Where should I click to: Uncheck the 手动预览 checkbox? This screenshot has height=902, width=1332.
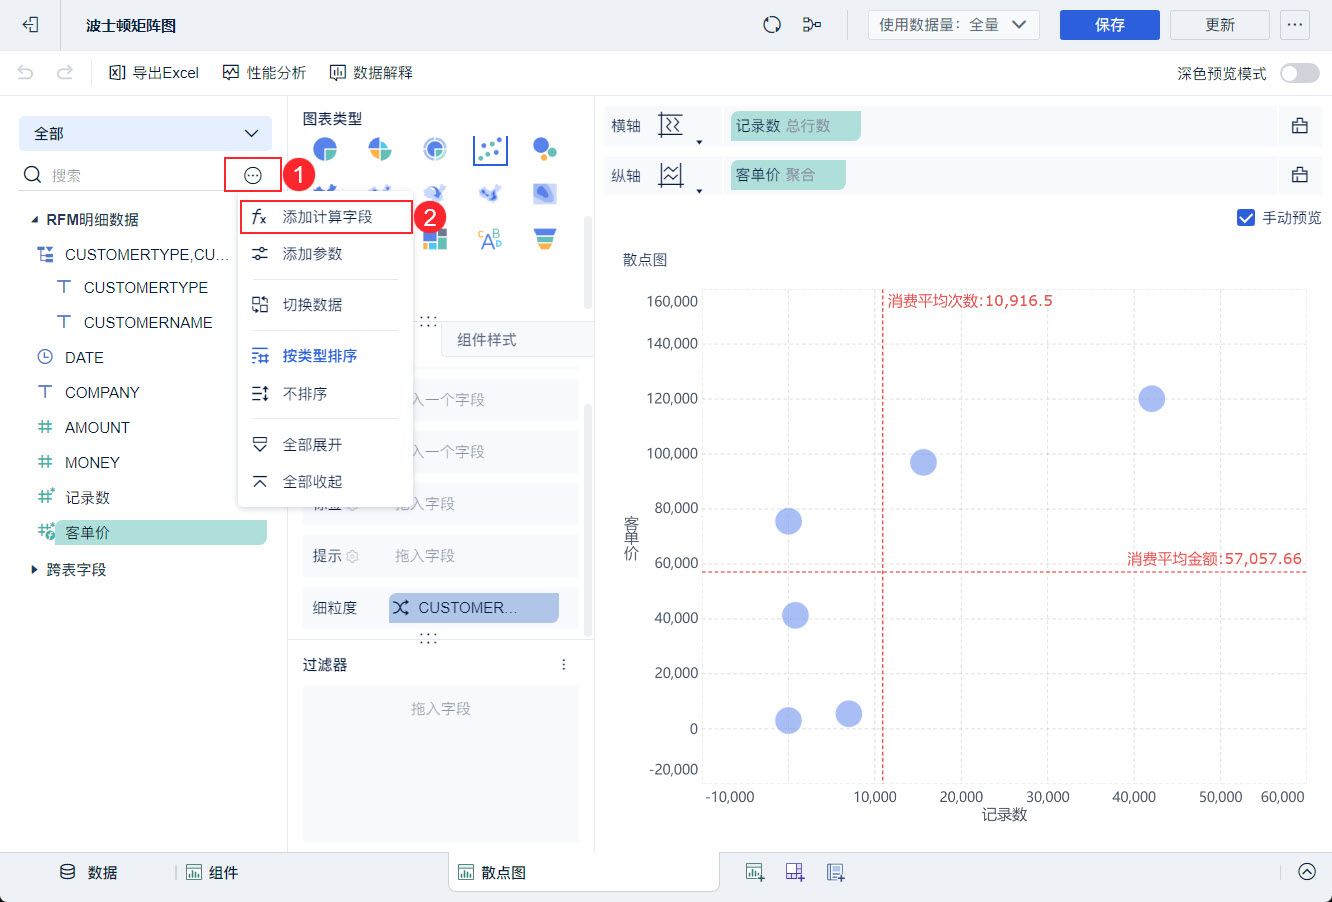(1246, 217)
